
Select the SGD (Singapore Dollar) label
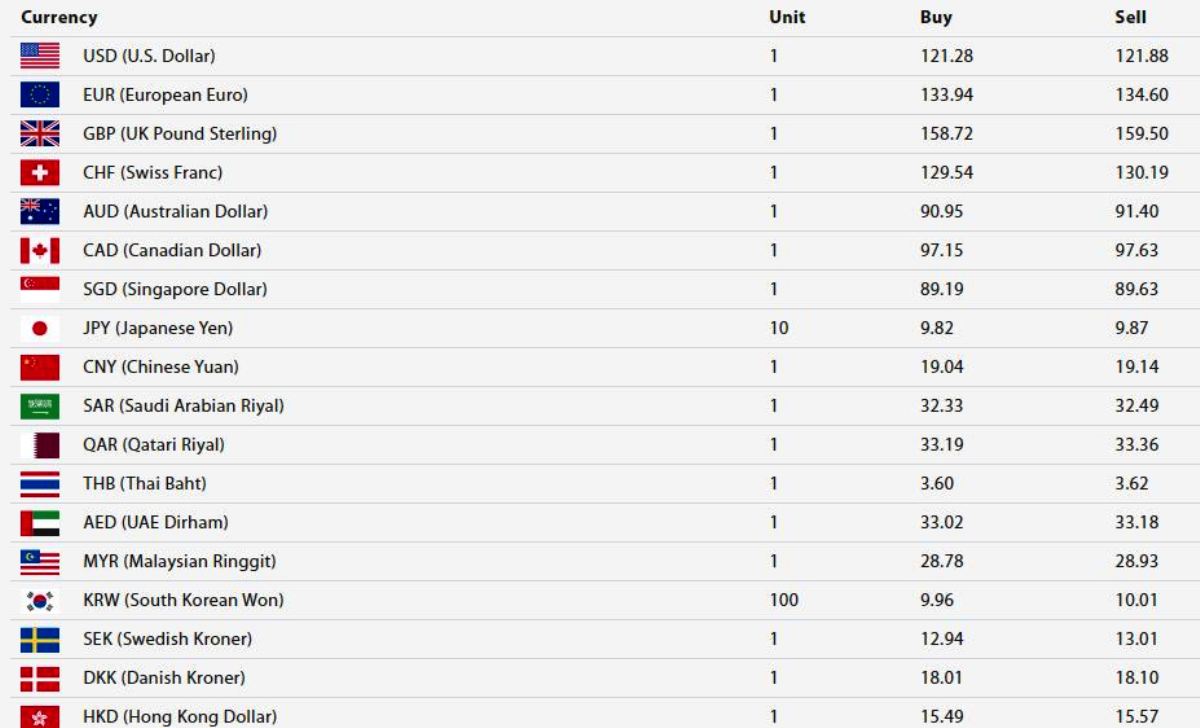tap(175, 289)
